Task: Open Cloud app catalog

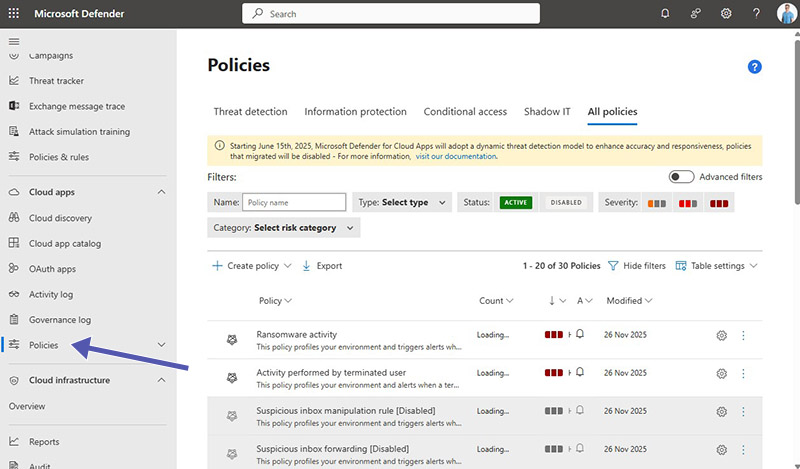Action: (x=65, y=243)
